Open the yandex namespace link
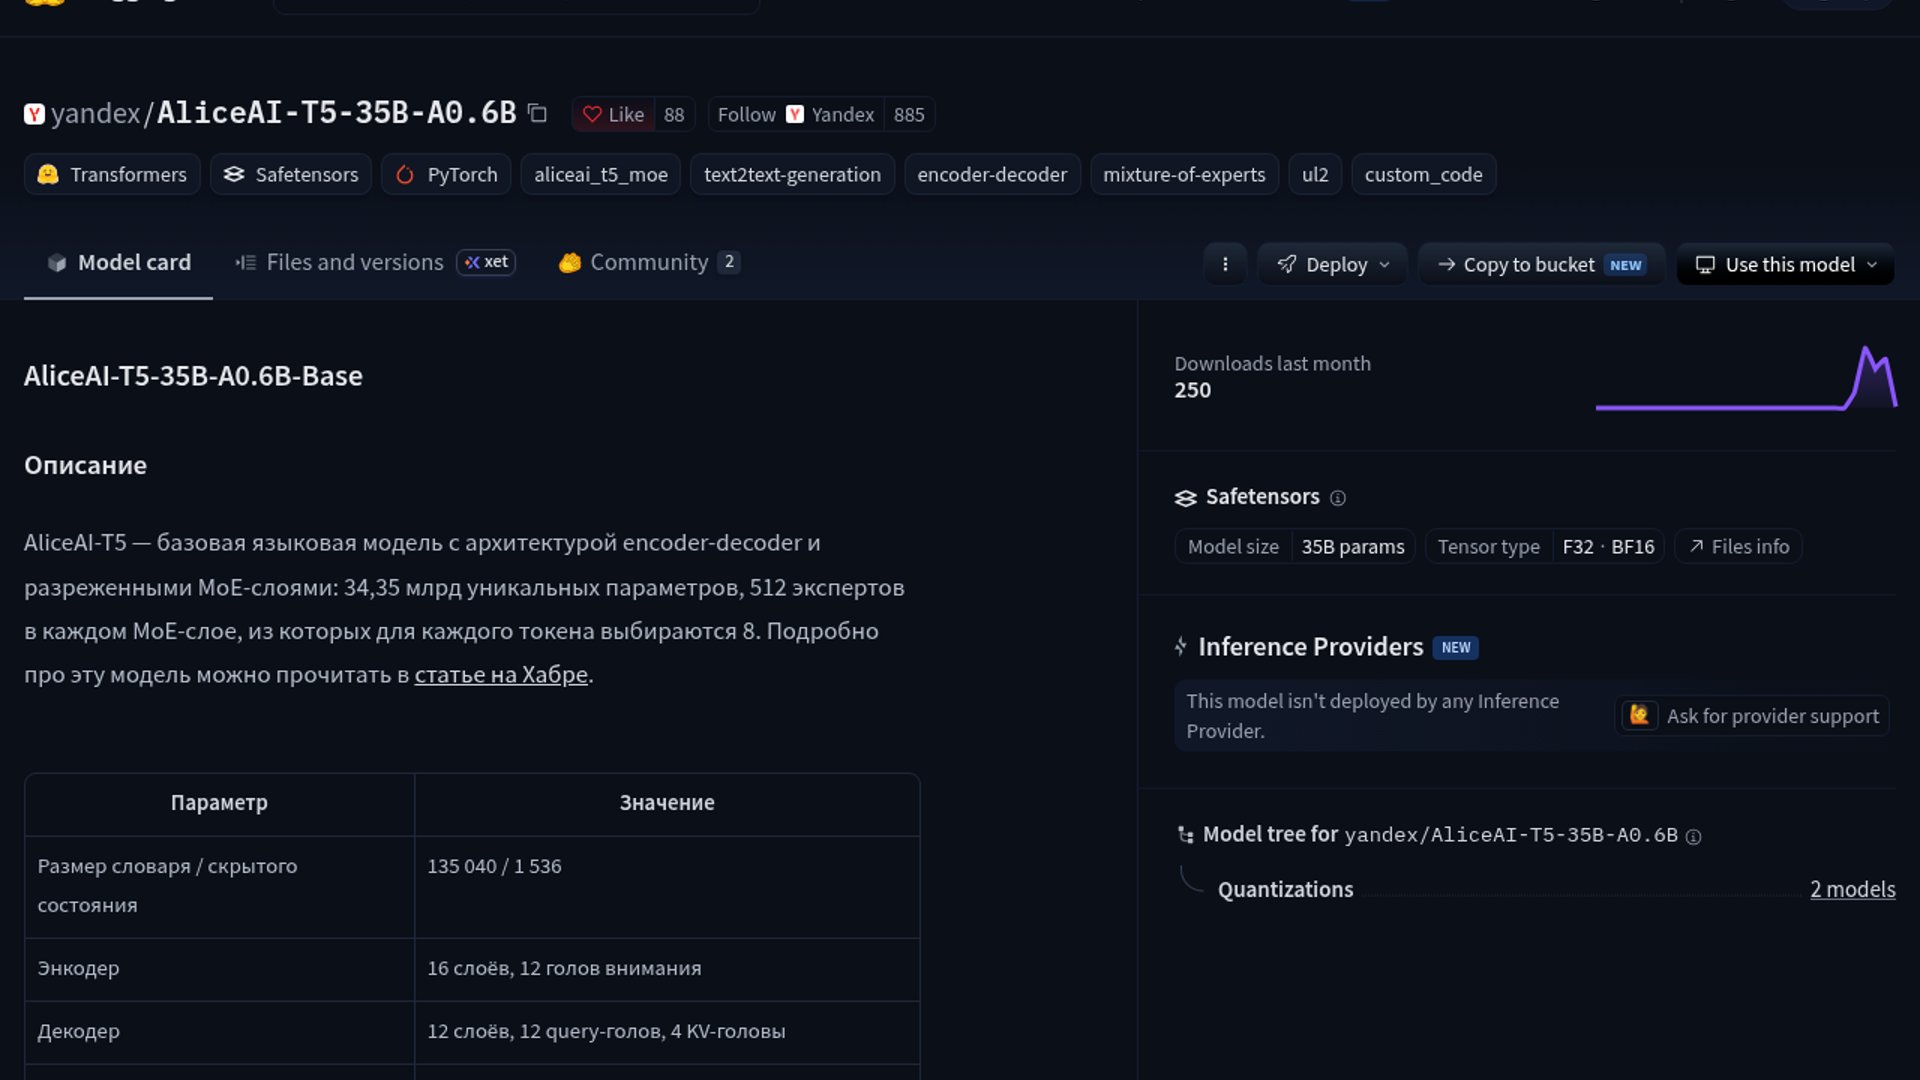Screen dimensions: 1920x1080 pyautogui.click(x=95, y=113)
